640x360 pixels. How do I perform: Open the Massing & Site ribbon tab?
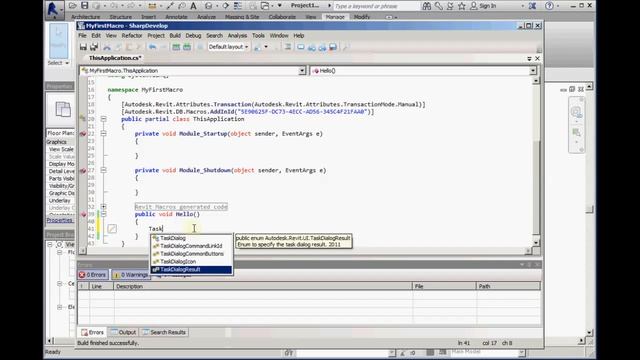pos(242,17)
